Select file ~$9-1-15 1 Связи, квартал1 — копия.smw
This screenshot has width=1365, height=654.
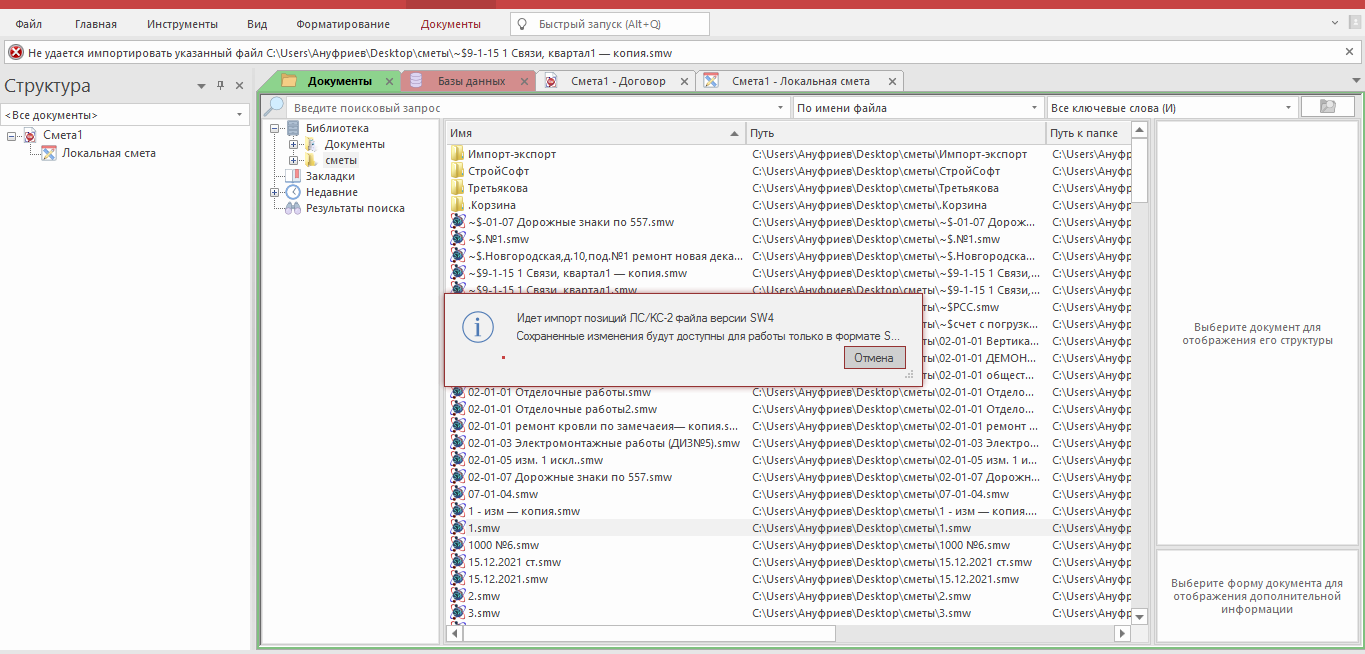point(577,273)
